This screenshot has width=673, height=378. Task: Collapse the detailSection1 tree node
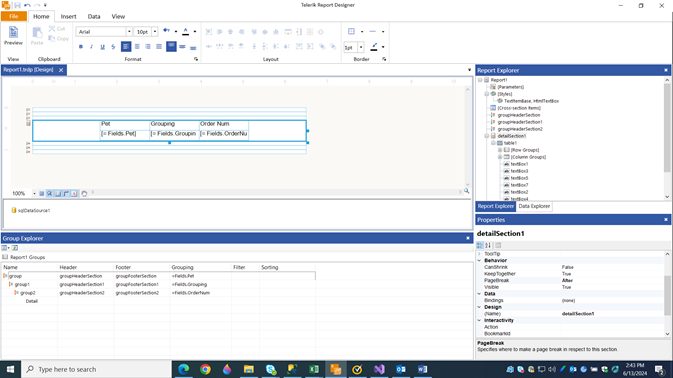pyautogui.click(x=487, y=136)
